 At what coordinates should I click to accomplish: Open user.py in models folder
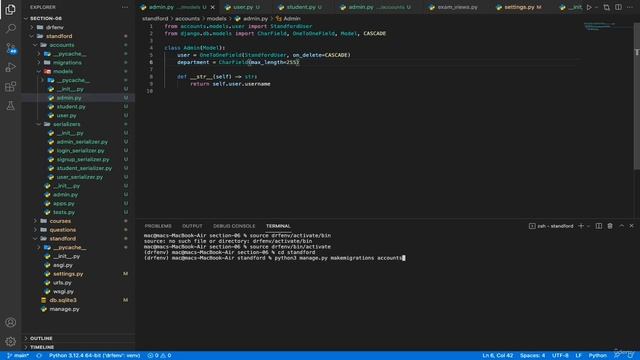66,116
